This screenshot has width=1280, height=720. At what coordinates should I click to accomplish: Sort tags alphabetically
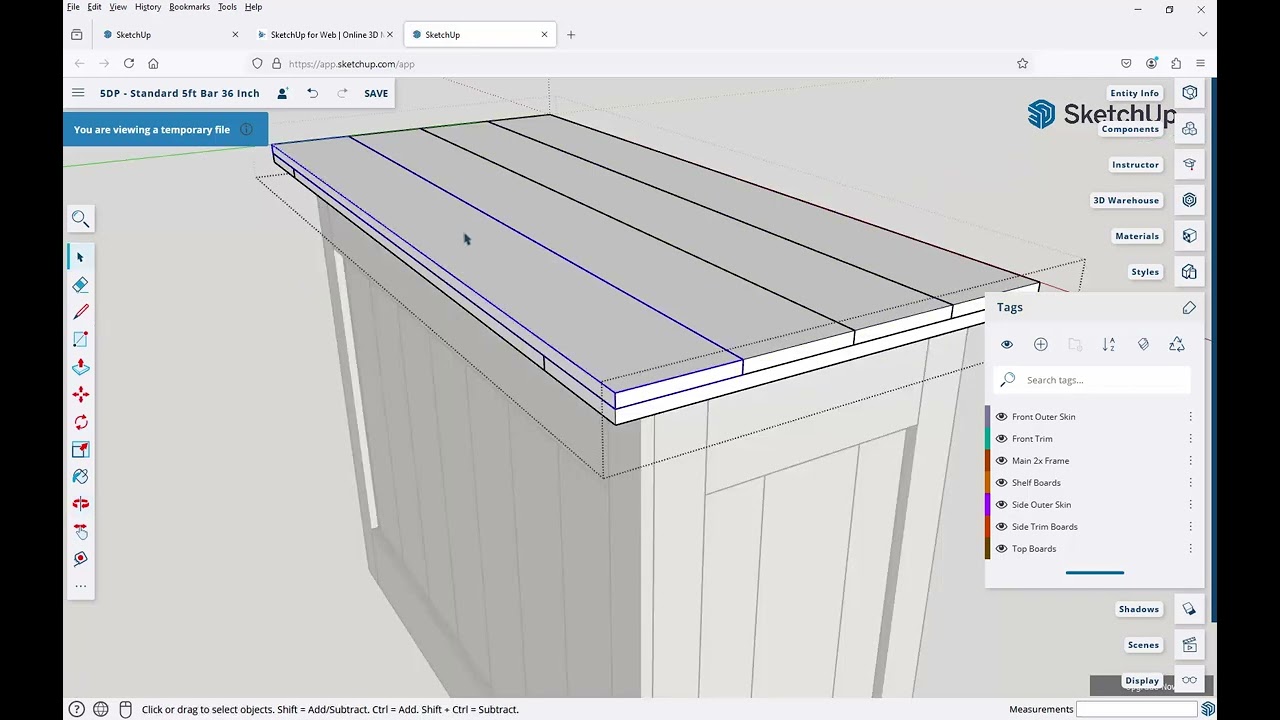[1109, 344]
